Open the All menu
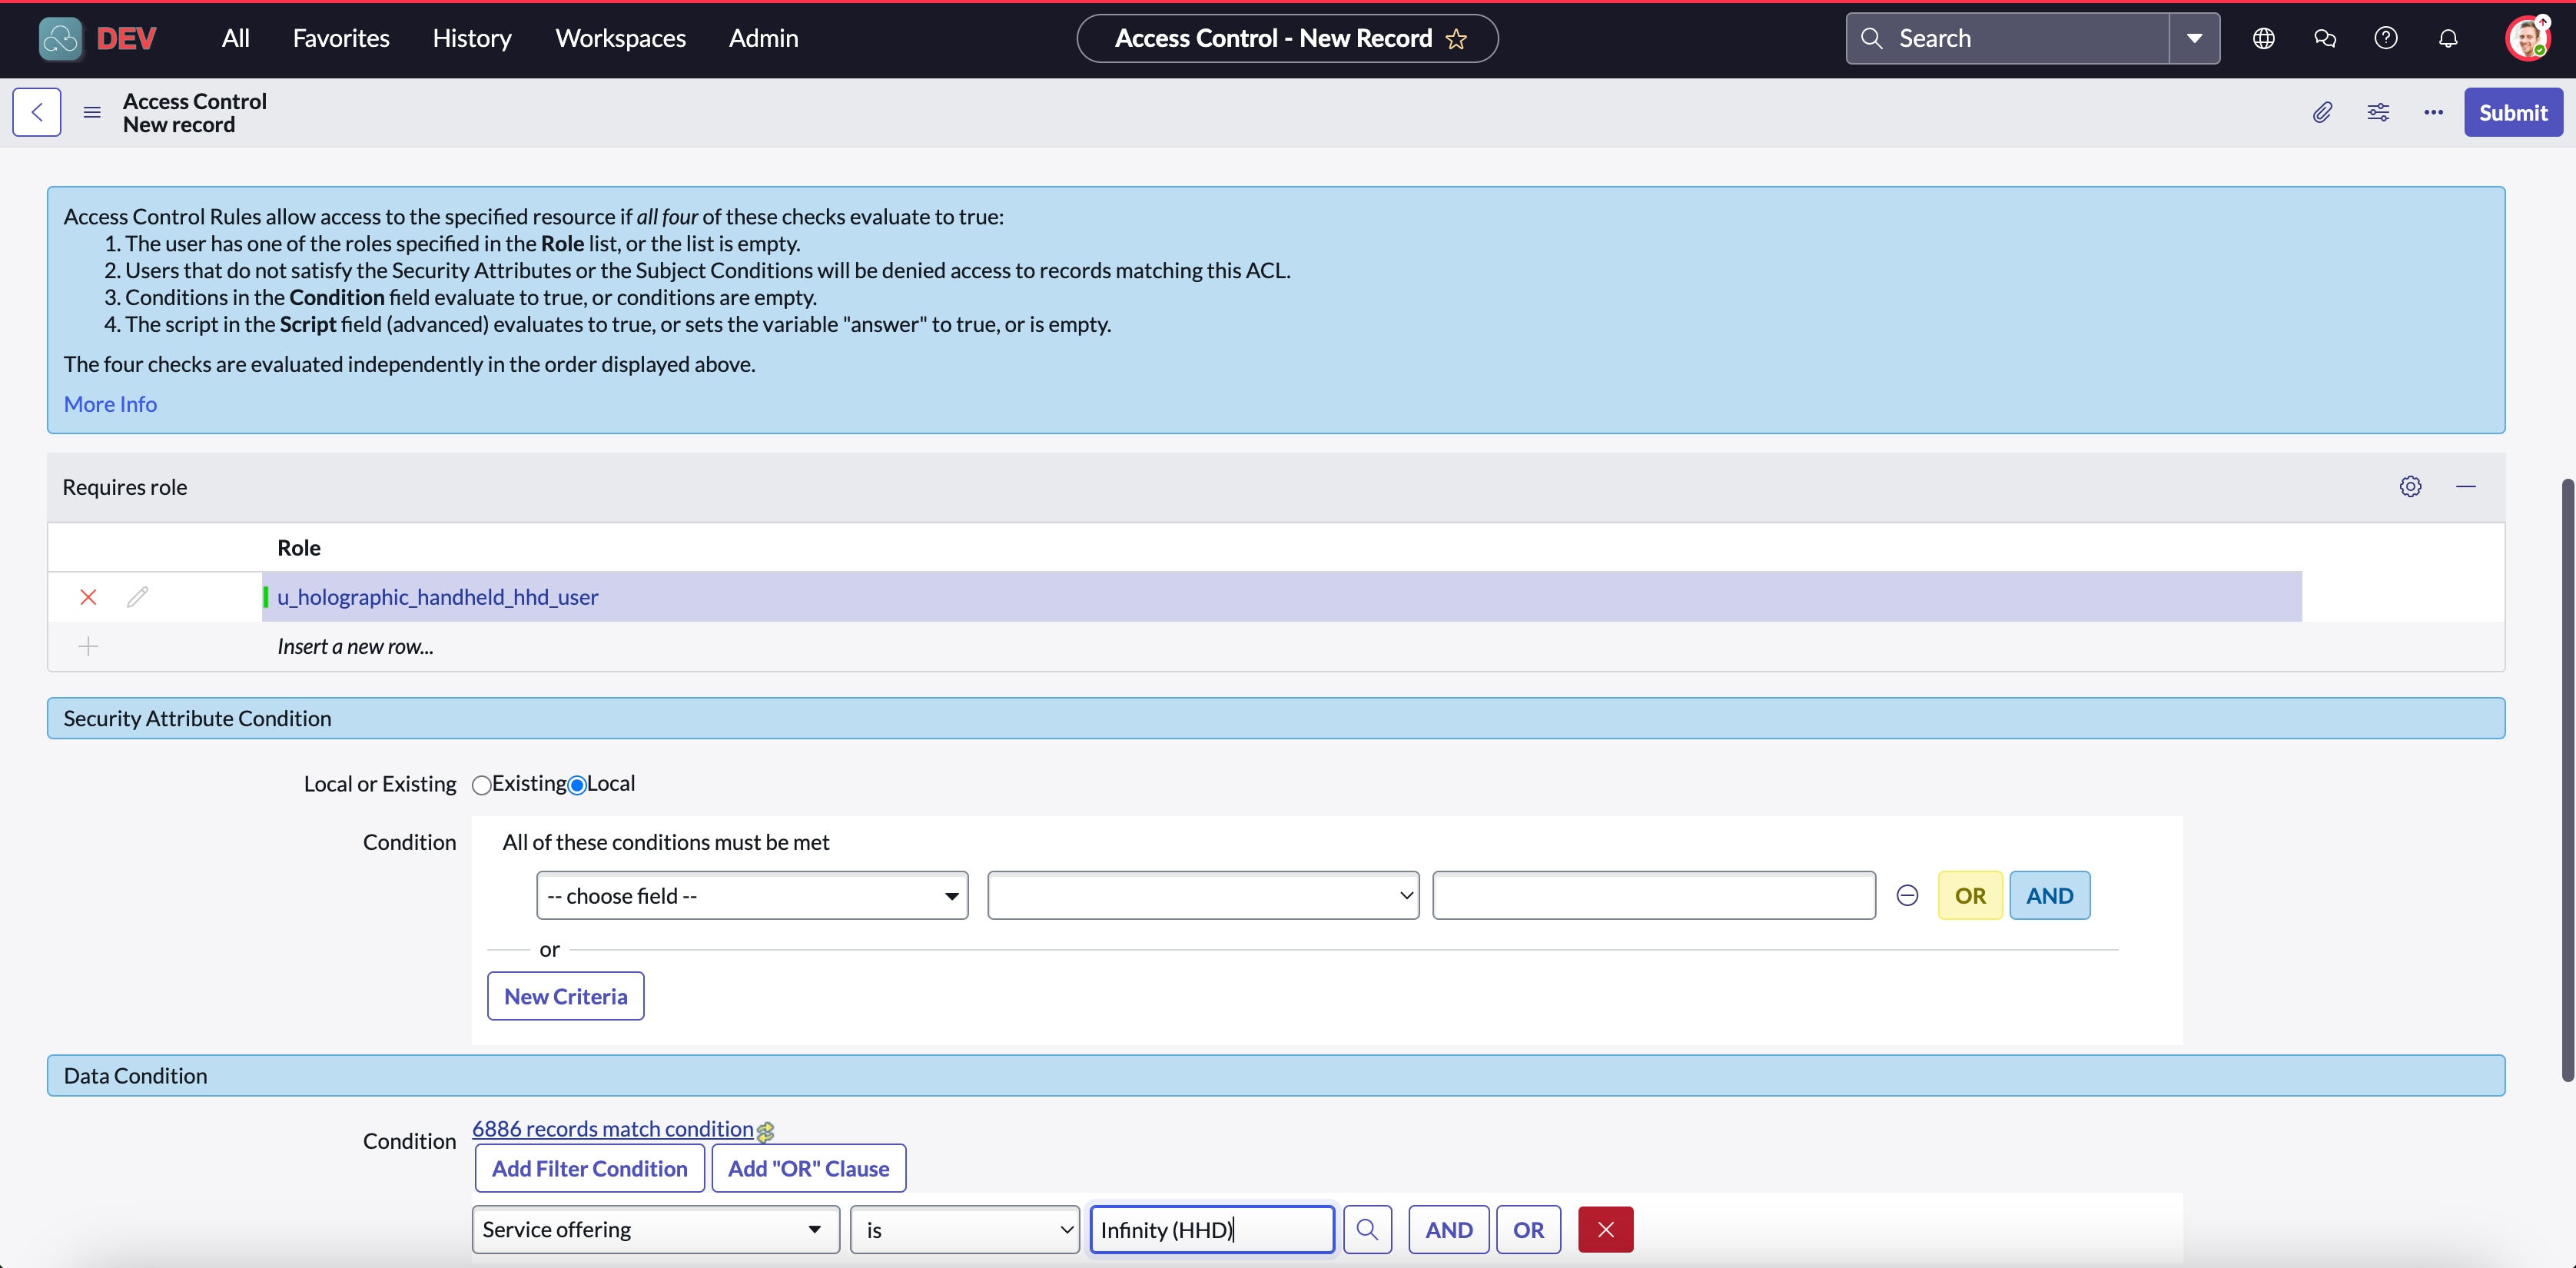 pyautogui.click(x=236, y=38)
